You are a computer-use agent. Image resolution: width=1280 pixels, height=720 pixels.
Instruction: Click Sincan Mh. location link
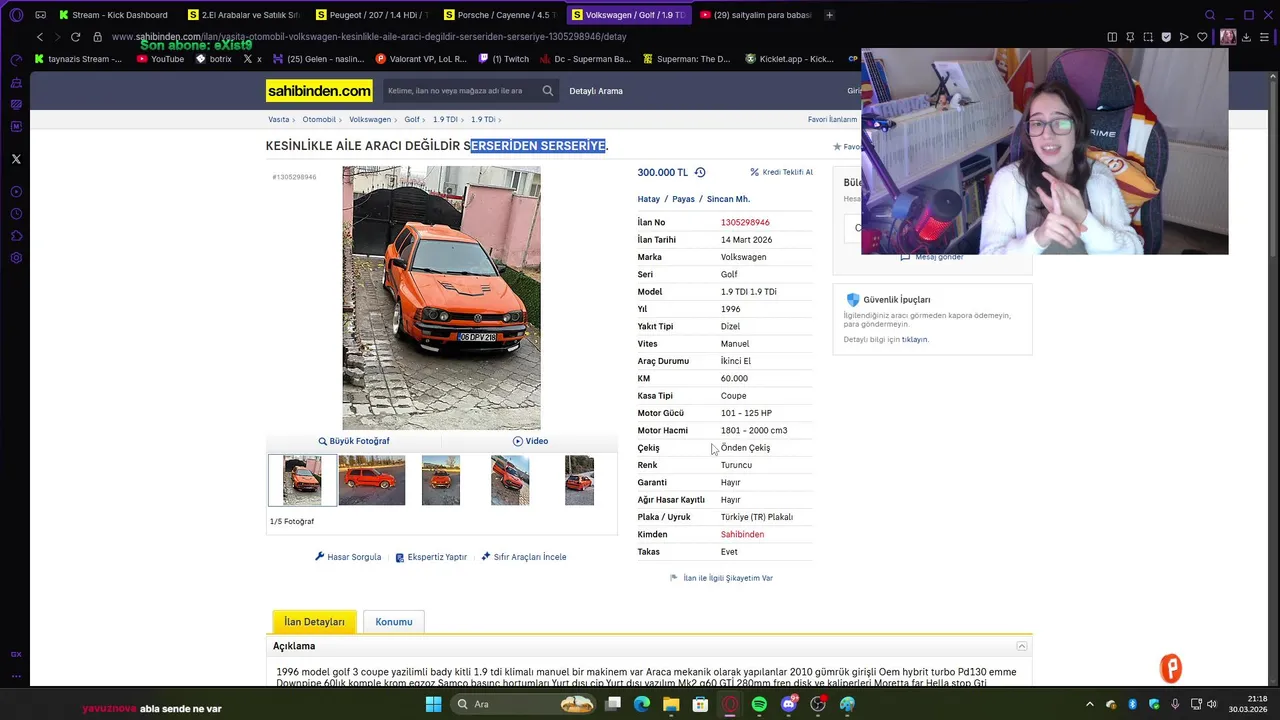point(728,199)
